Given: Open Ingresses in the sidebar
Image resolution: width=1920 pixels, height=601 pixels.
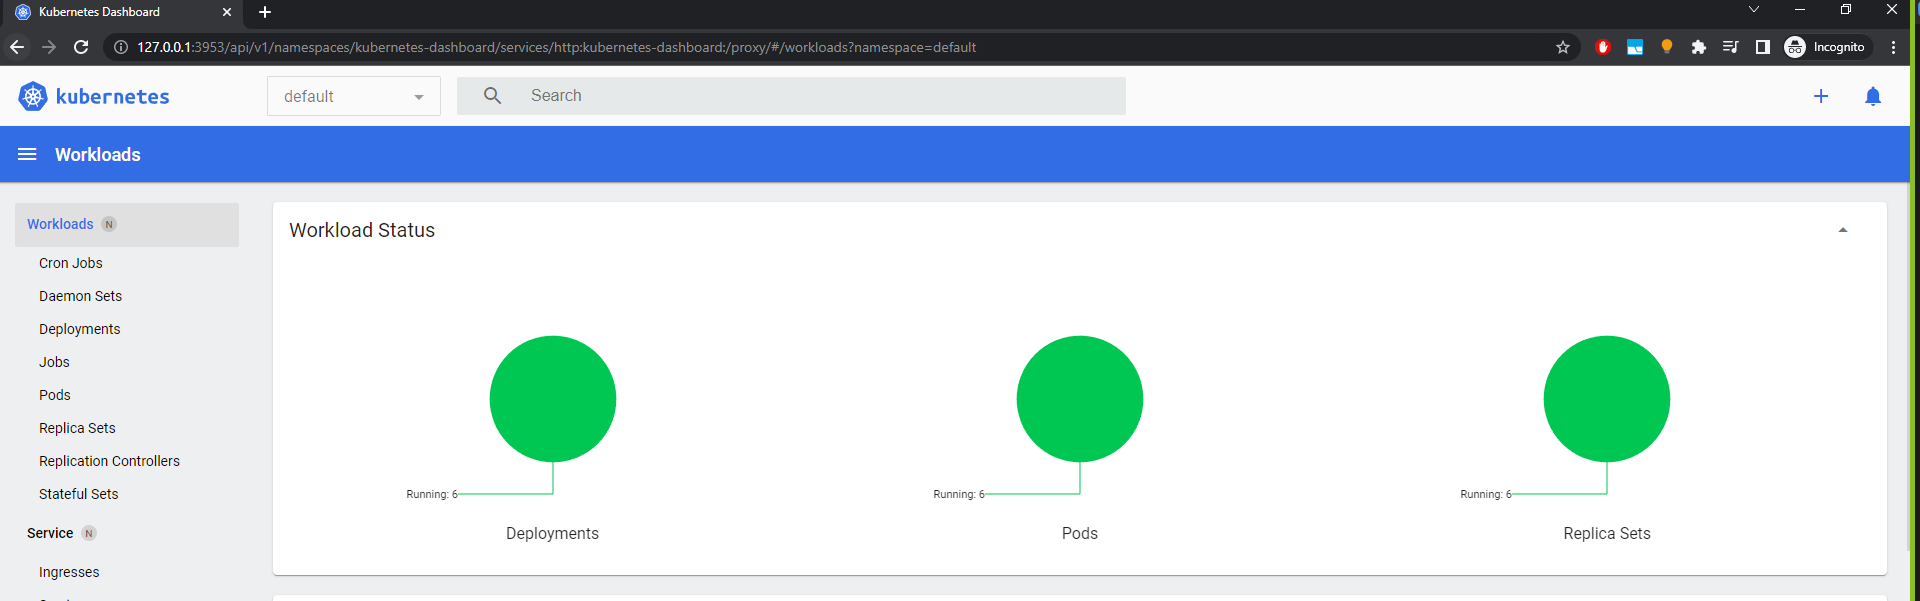Looking at the screenshot, I should [69, 572].
